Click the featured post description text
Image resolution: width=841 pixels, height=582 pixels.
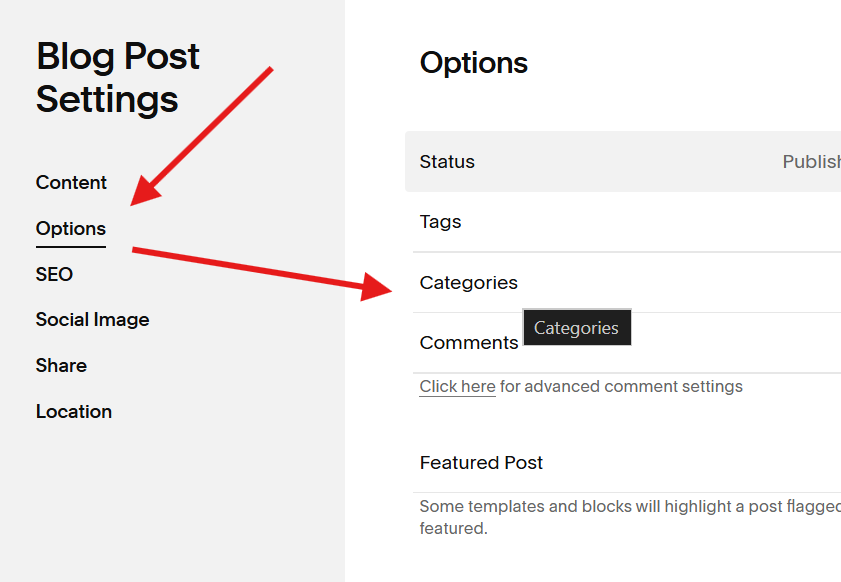(630, 517)
